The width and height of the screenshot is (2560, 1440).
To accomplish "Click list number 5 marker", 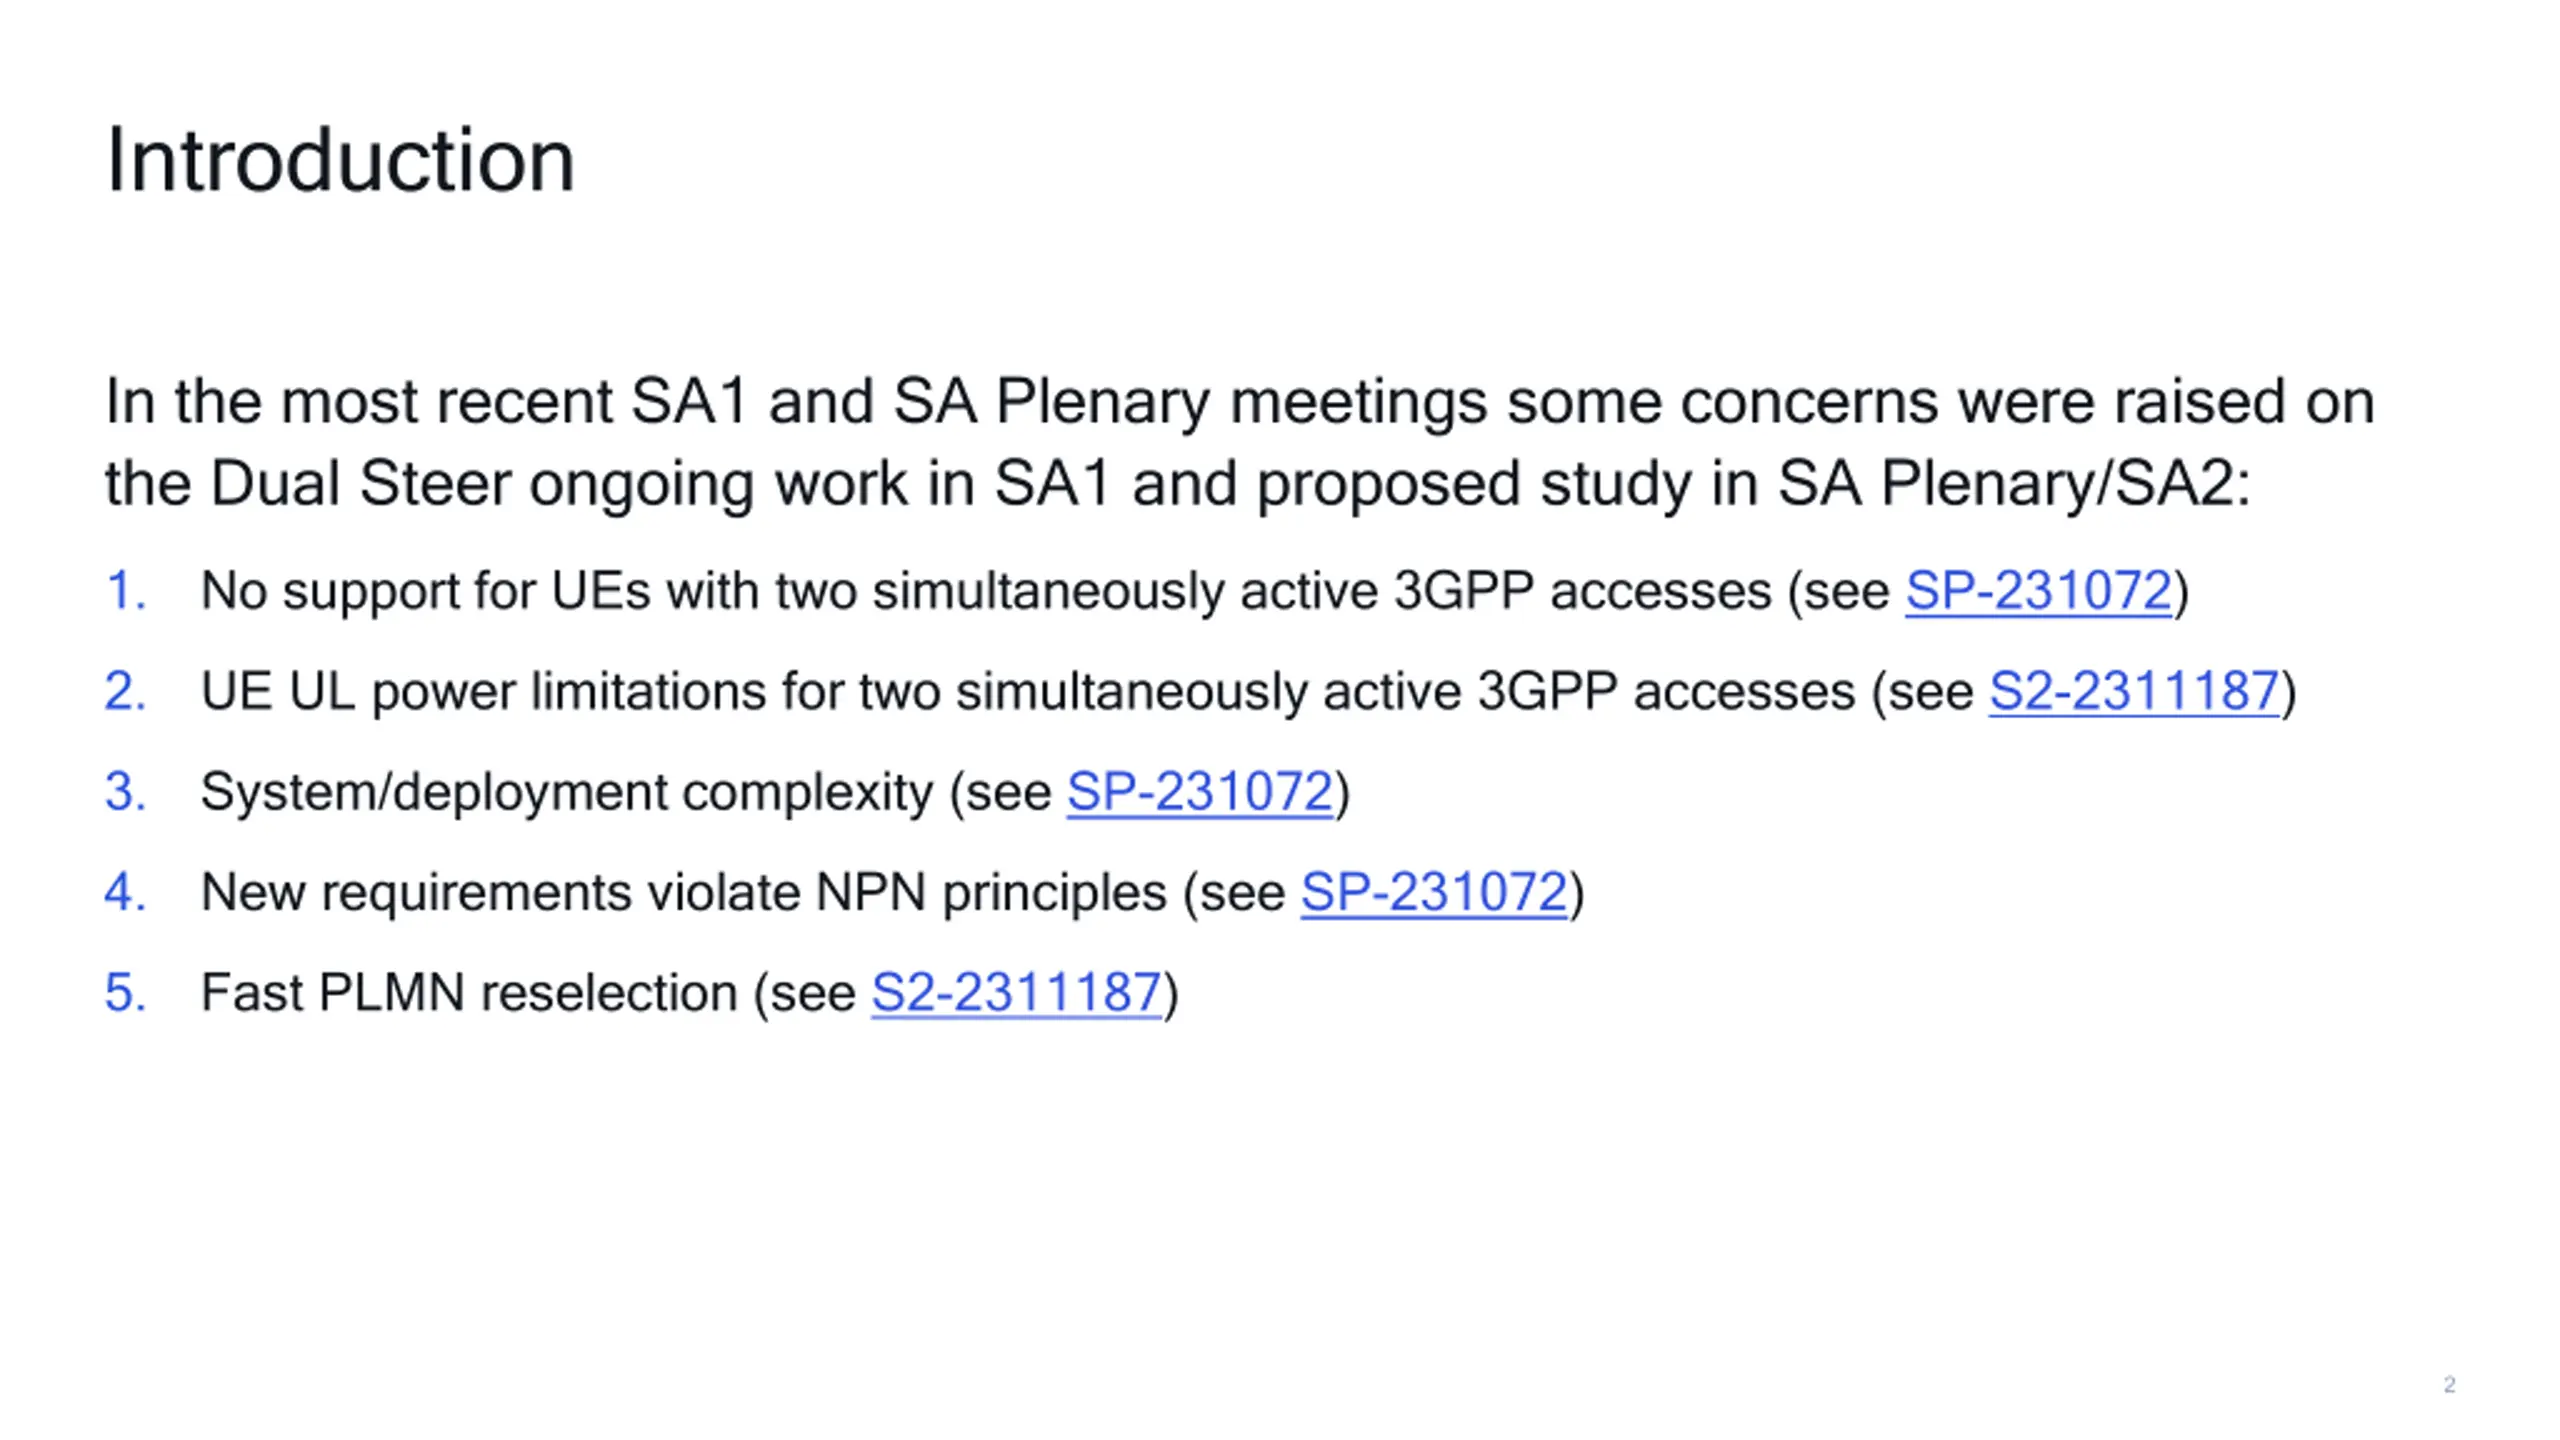I will coord(126,993).
